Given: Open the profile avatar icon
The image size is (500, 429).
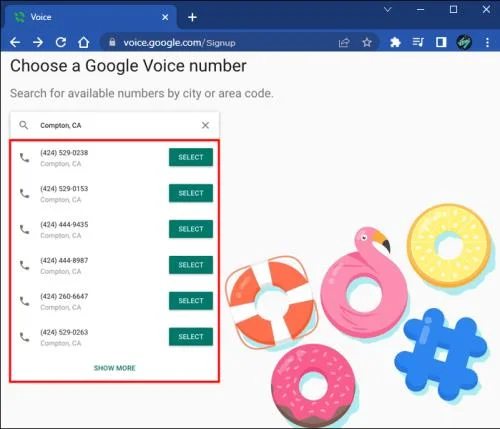Looking at the screenshot, I should click(x=464, y=42).
